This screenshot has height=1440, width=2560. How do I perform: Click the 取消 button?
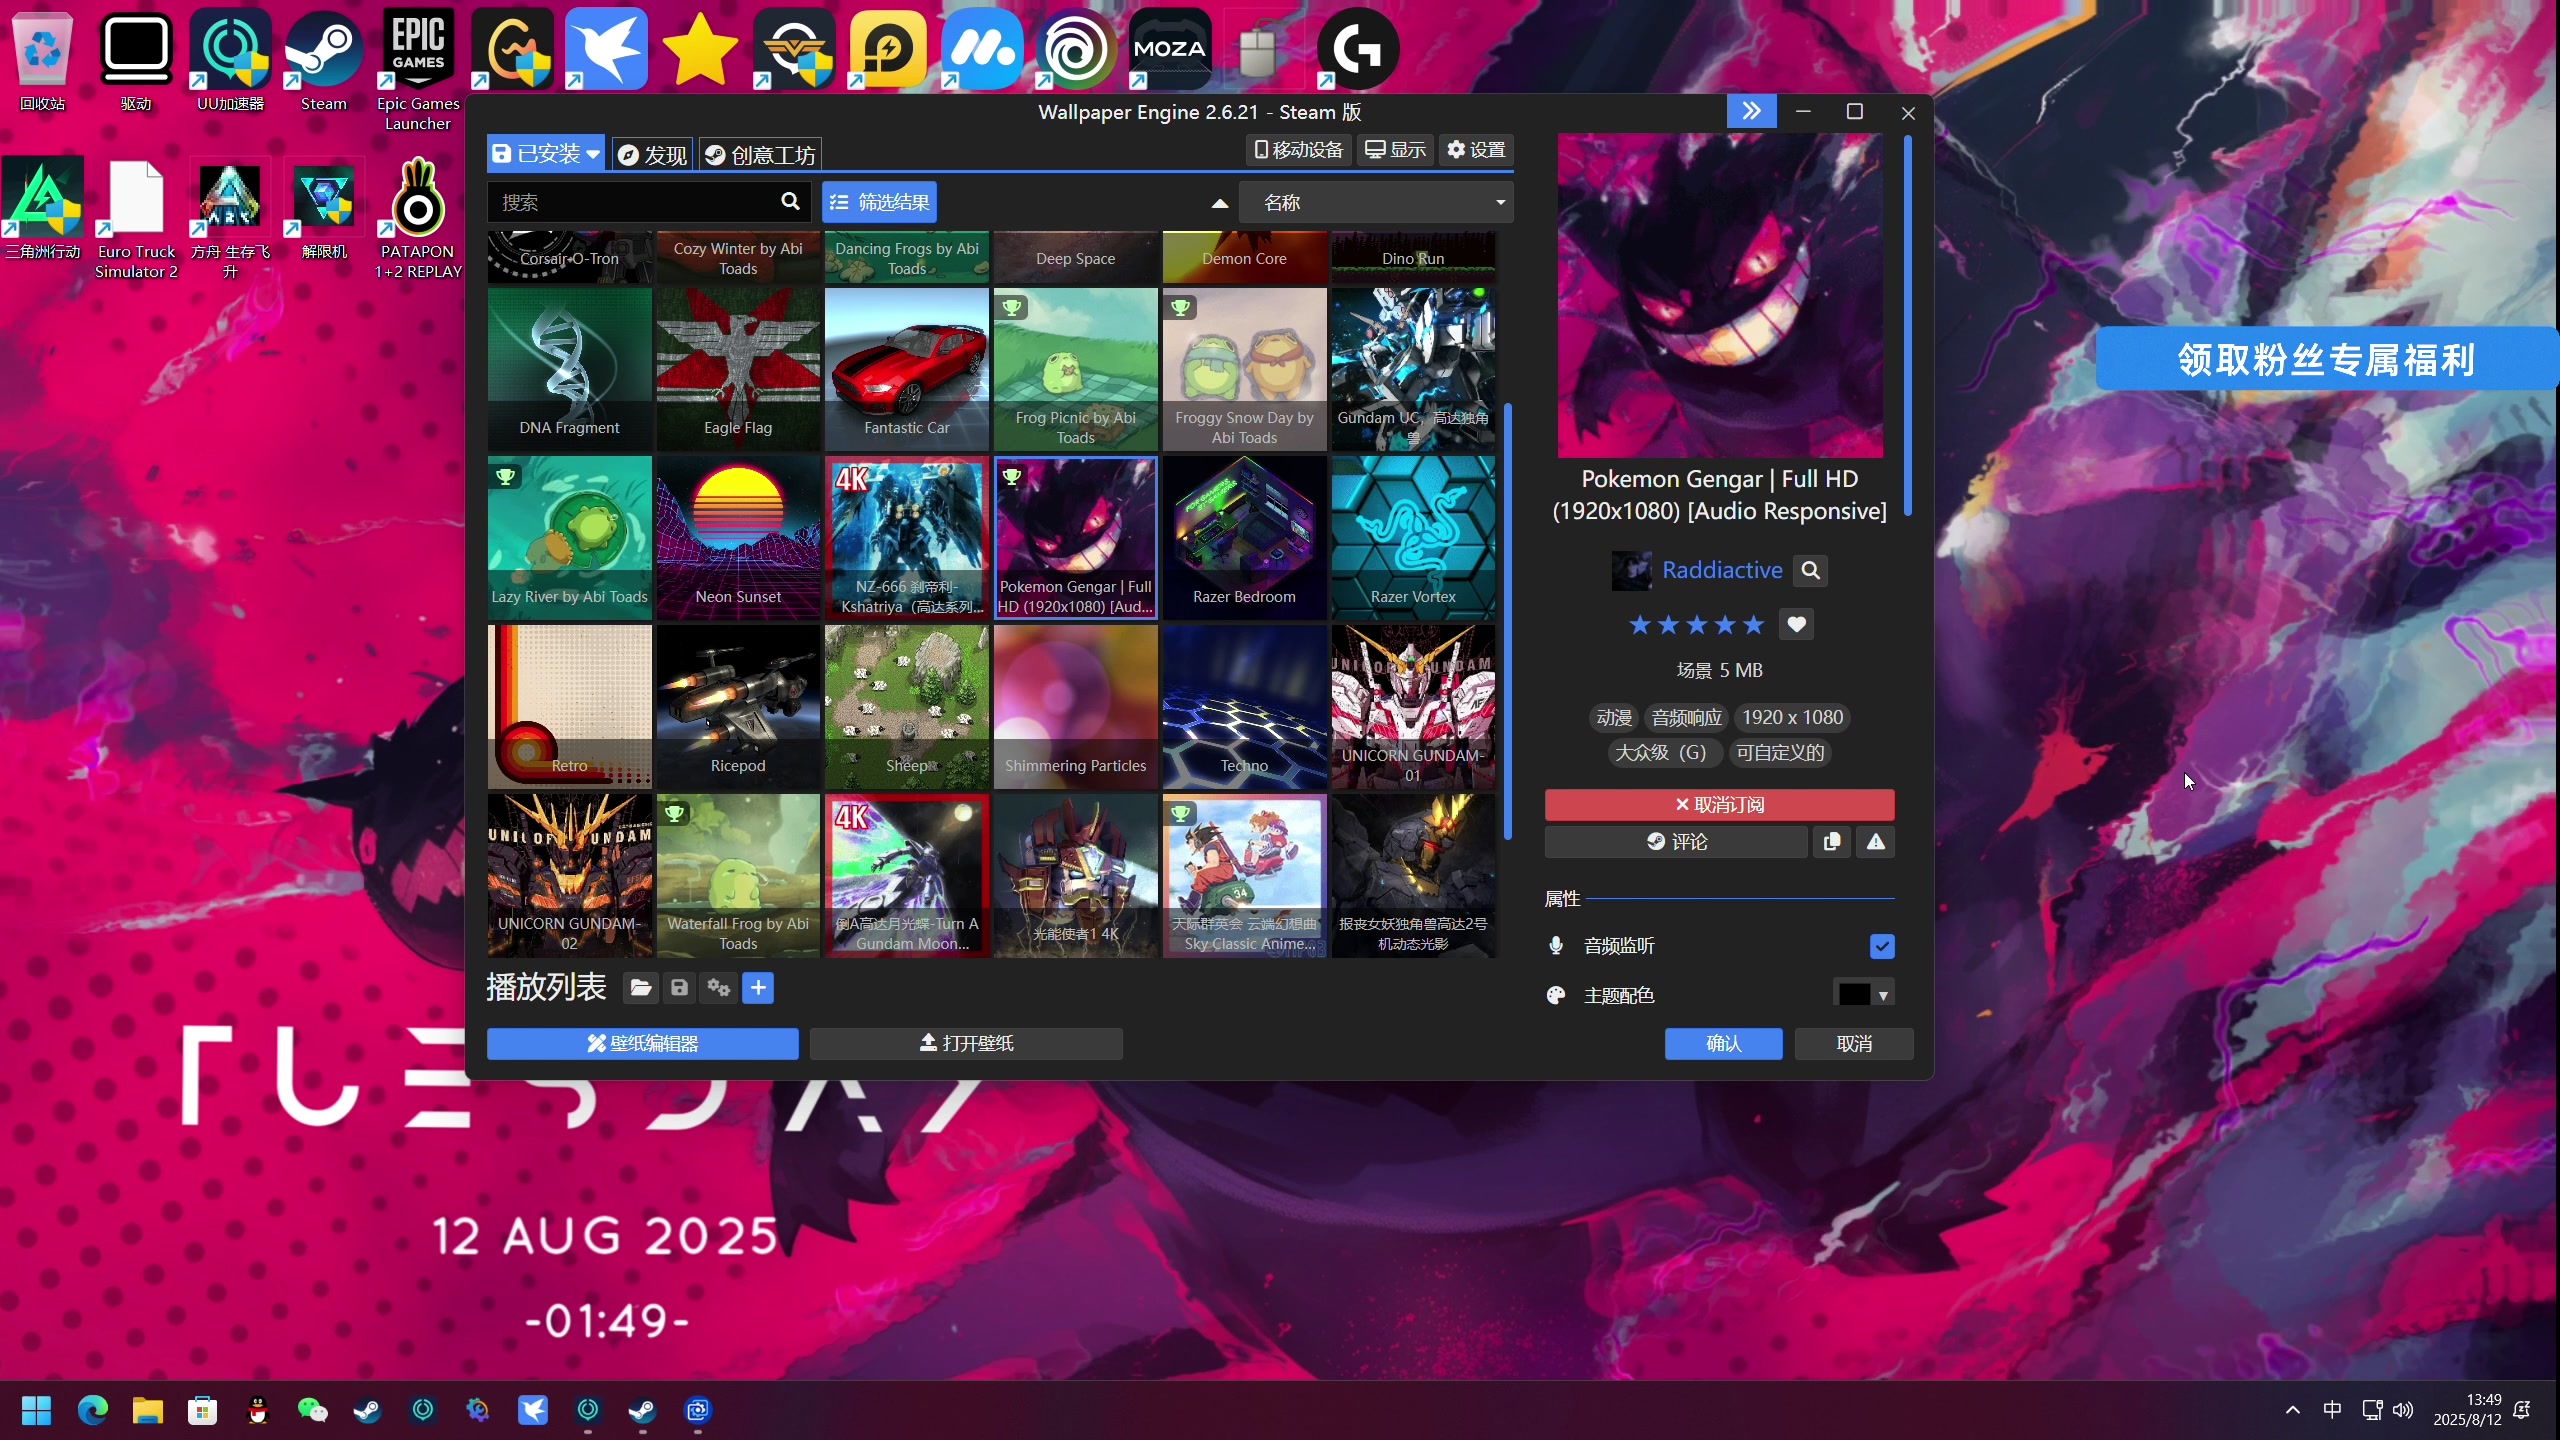point(1854,1044)
